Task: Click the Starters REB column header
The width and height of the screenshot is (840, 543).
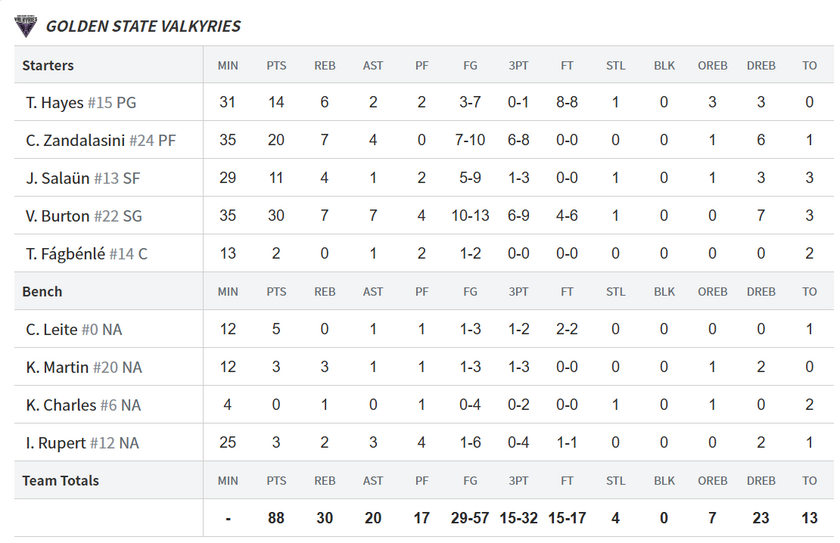Action: [324, 66]
